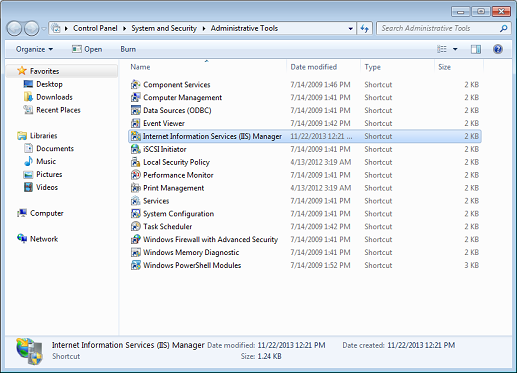Open the Documents library
Viewport: 517px width, 373px height.
(x=55, y=149)
